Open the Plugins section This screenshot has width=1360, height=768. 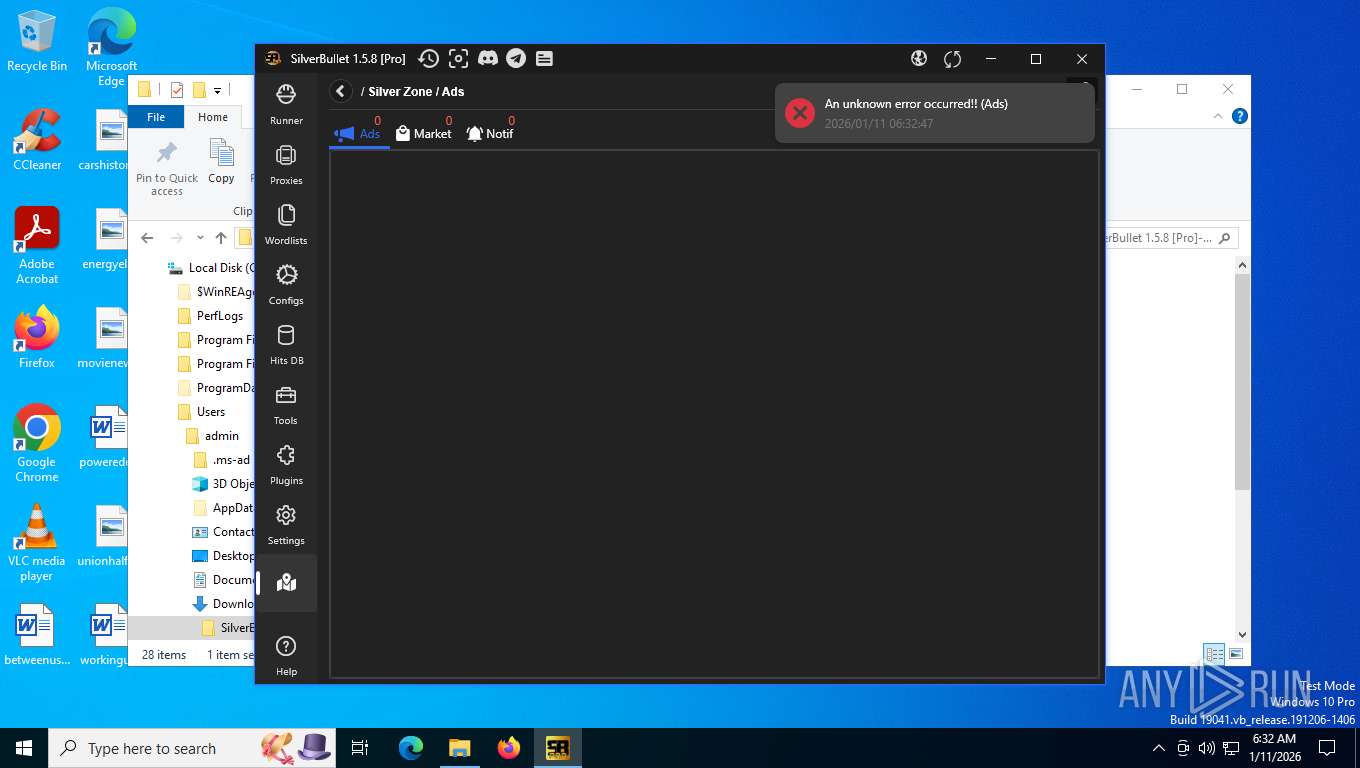point(286,464)
